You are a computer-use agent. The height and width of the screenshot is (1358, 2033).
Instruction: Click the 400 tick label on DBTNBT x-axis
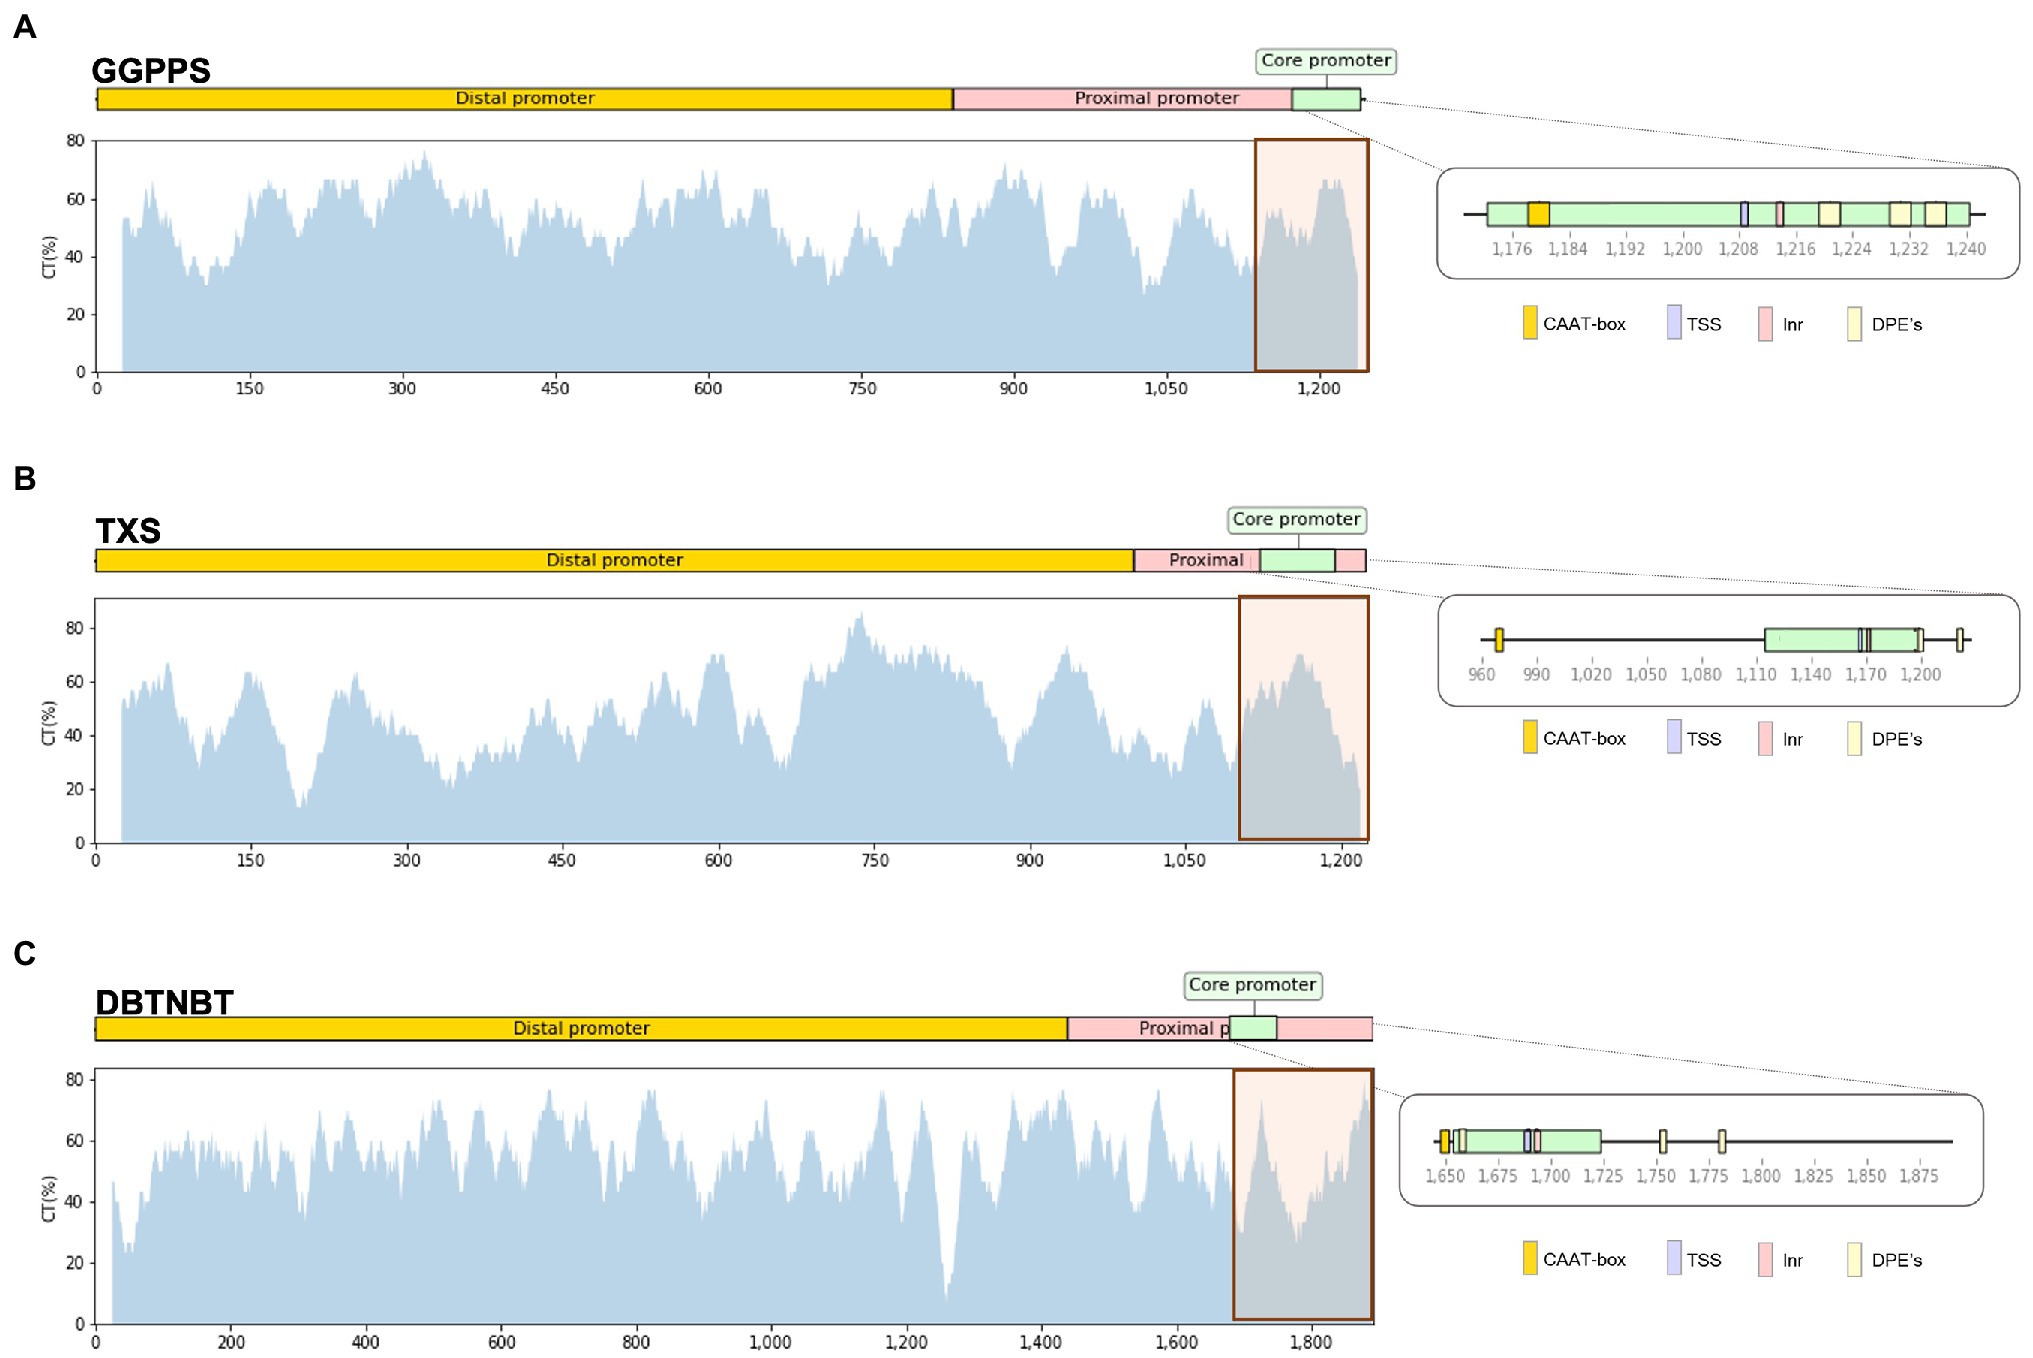366,1342
